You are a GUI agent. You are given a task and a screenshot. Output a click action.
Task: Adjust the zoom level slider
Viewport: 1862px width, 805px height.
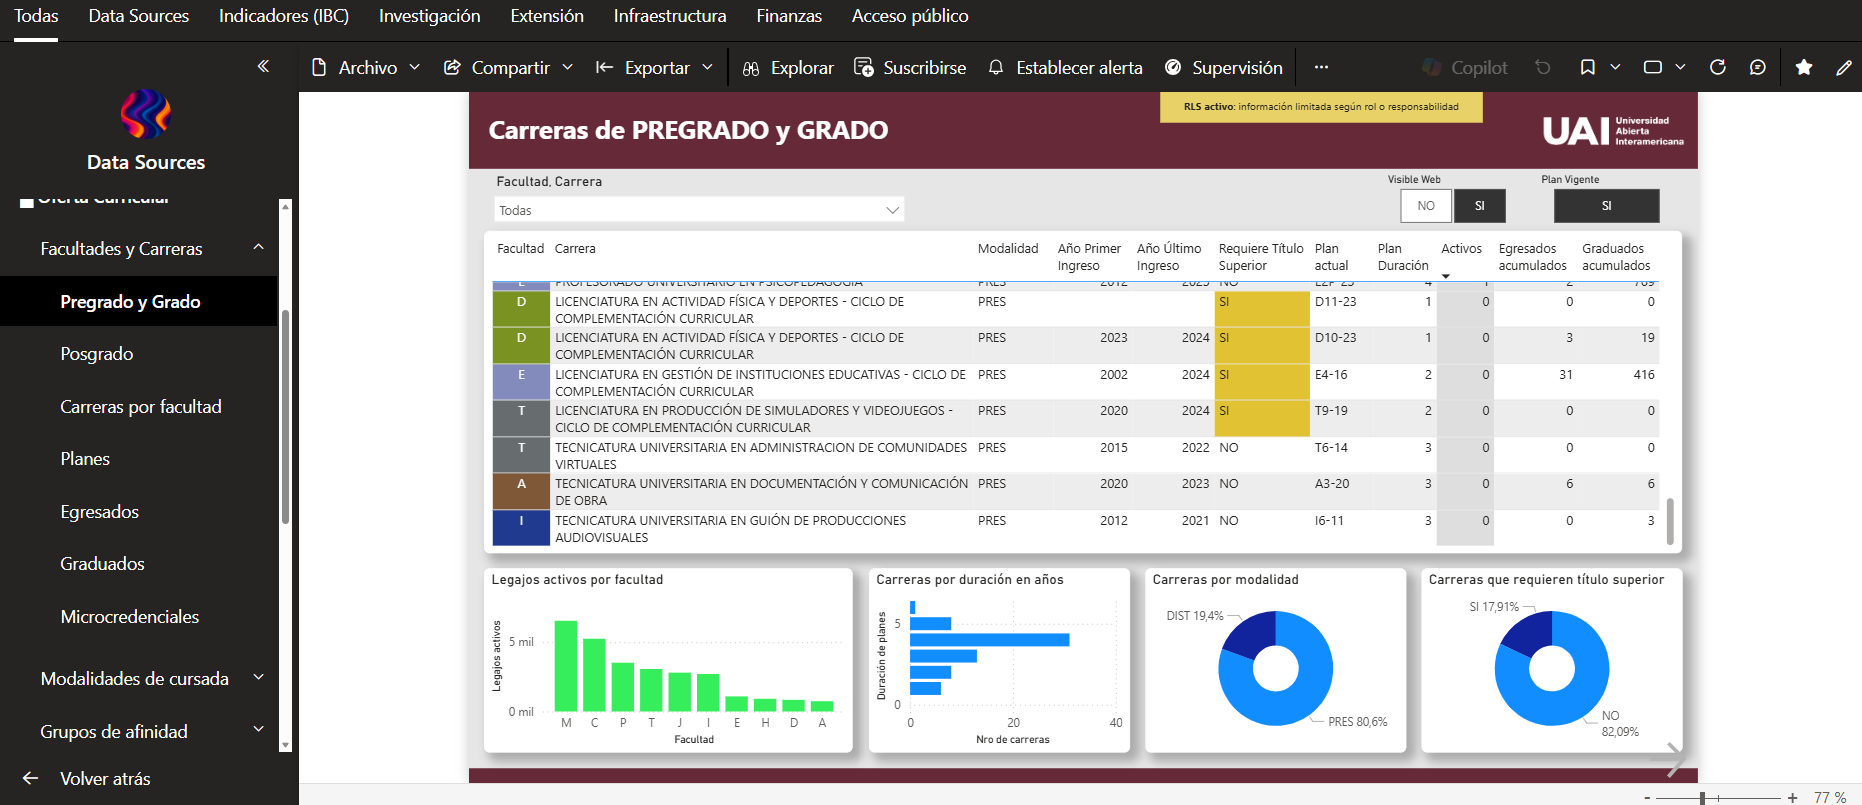point(1702,797)
